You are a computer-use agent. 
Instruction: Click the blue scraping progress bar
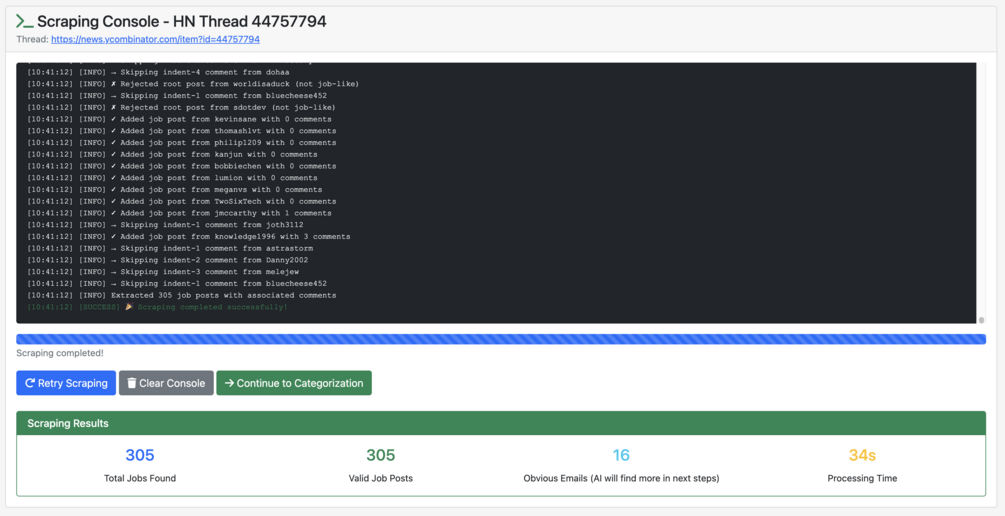(501, 339)
